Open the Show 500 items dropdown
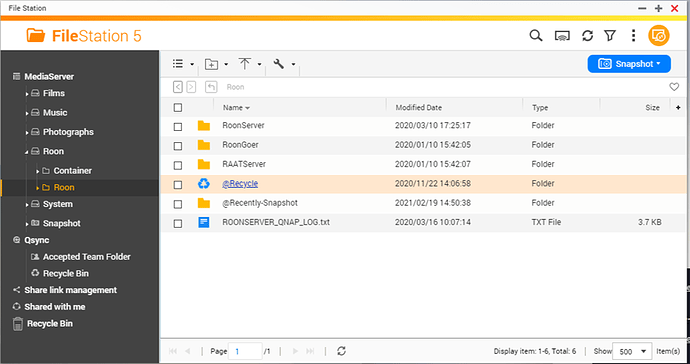Viewport: 690px width, 364px height. (x=632, y=351)
